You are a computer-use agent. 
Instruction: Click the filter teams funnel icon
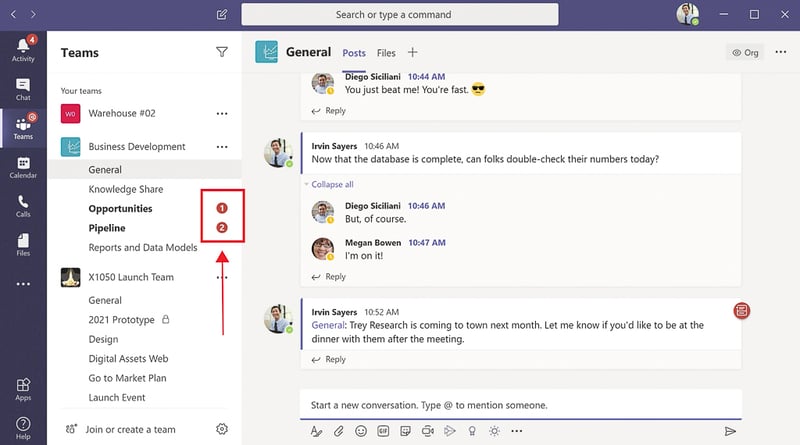point(222,52)
